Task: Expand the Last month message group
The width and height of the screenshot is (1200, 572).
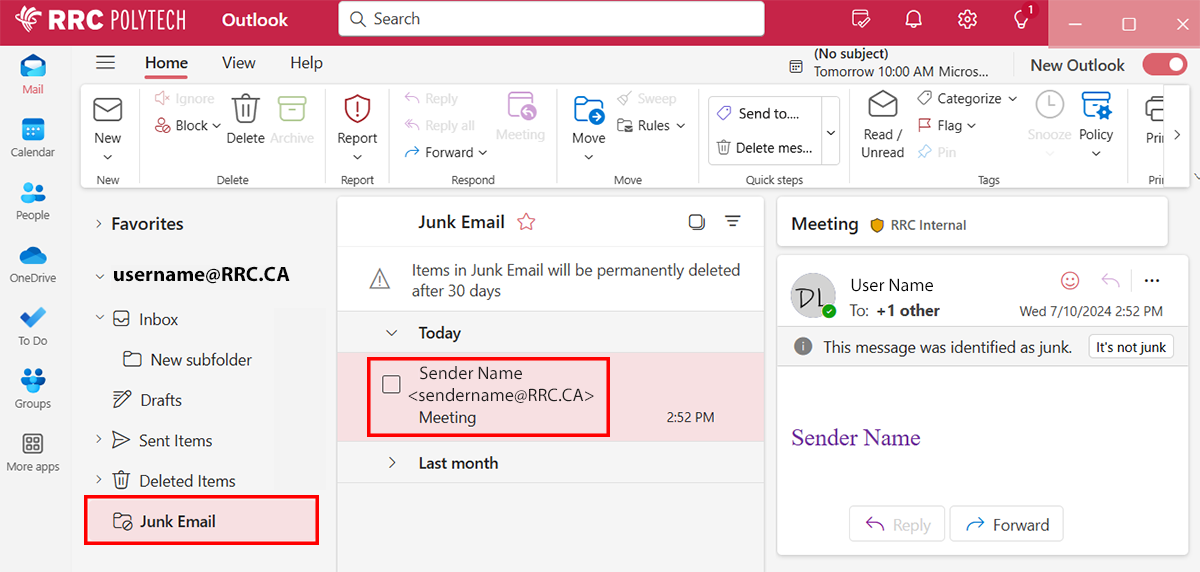Action: (393, 463)
